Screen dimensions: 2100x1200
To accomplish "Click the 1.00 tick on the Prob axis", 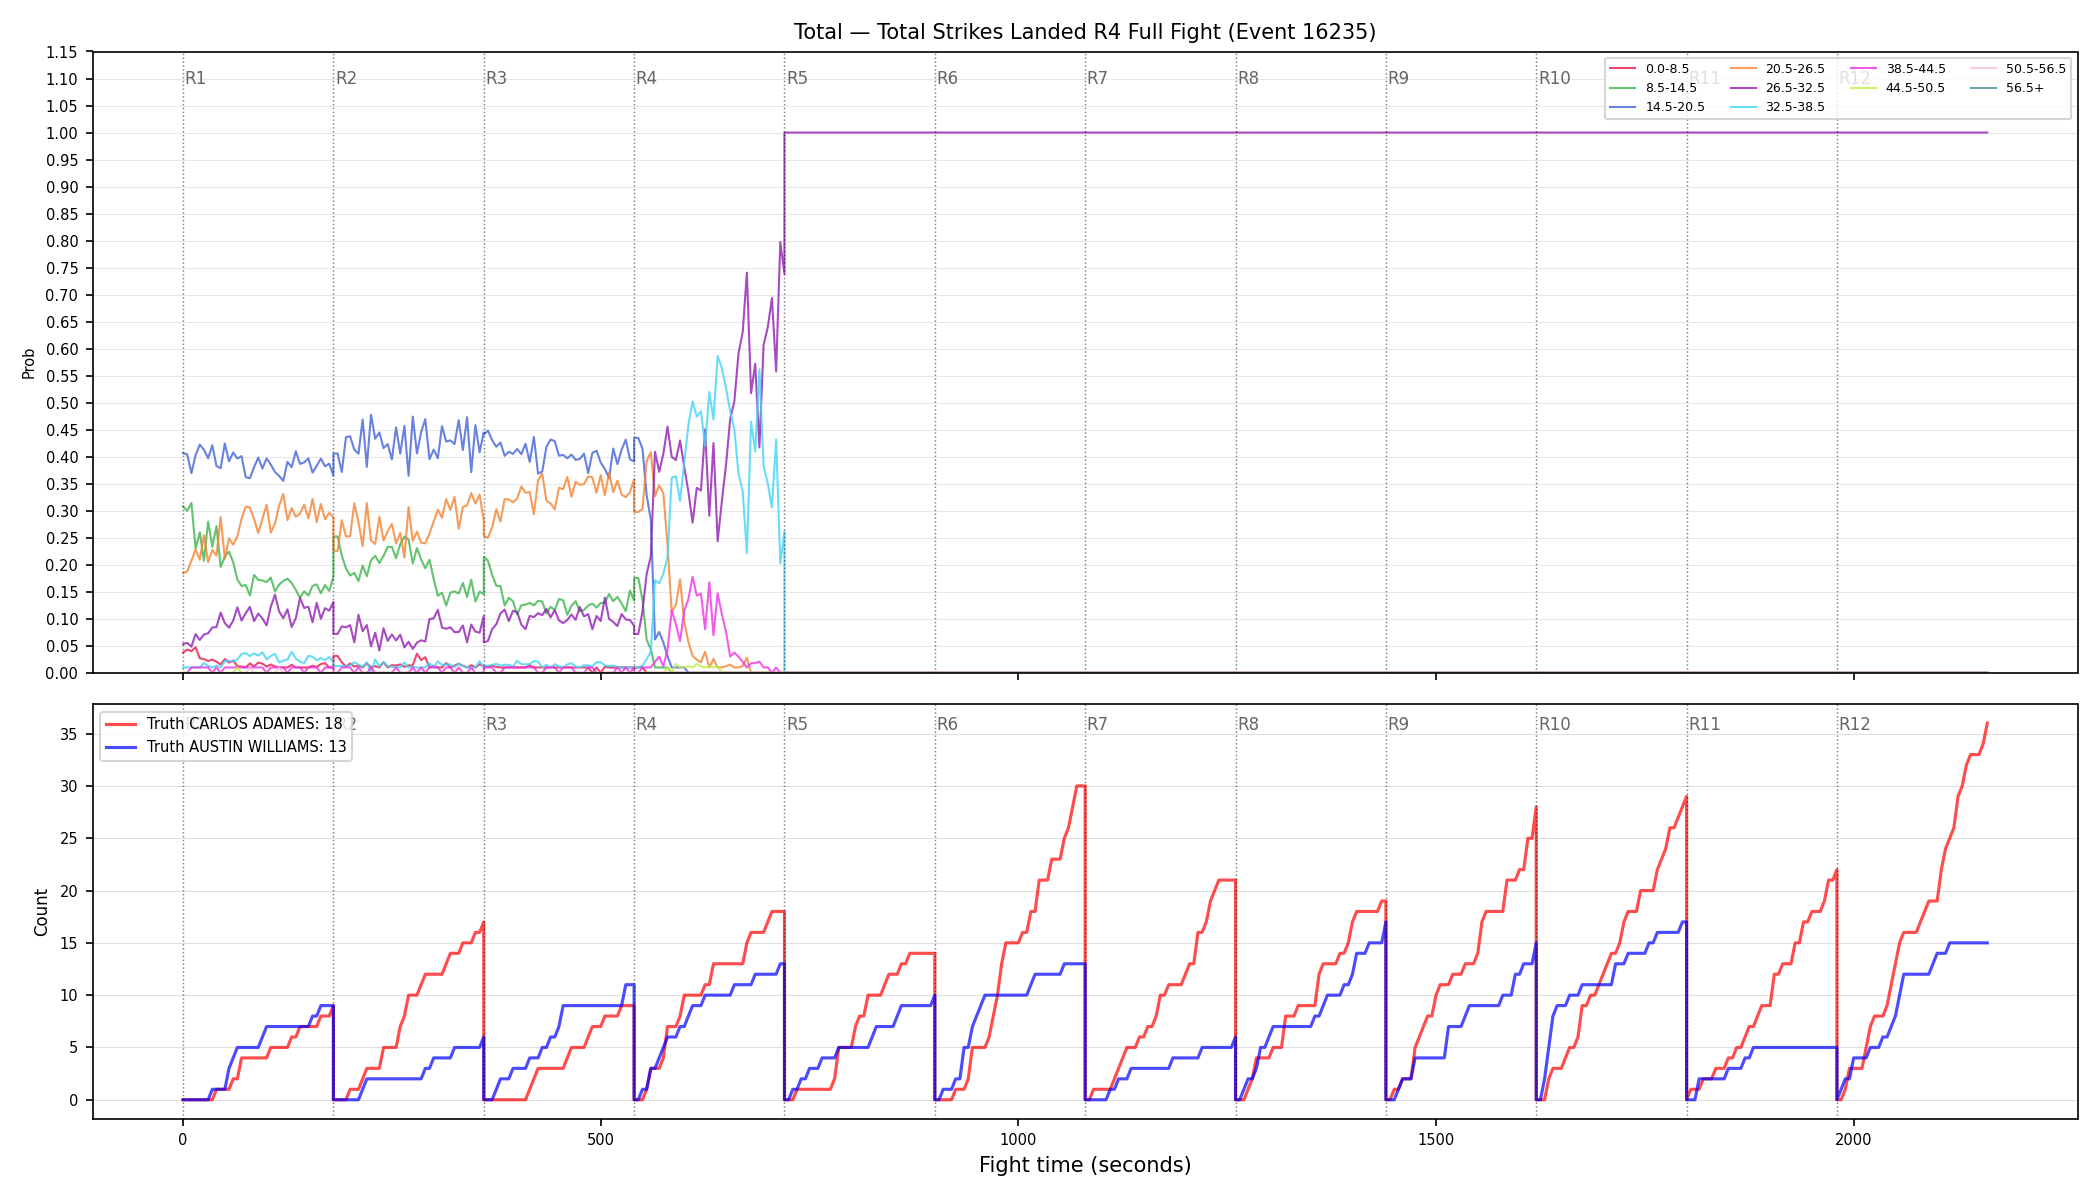I will click(62, 133).
